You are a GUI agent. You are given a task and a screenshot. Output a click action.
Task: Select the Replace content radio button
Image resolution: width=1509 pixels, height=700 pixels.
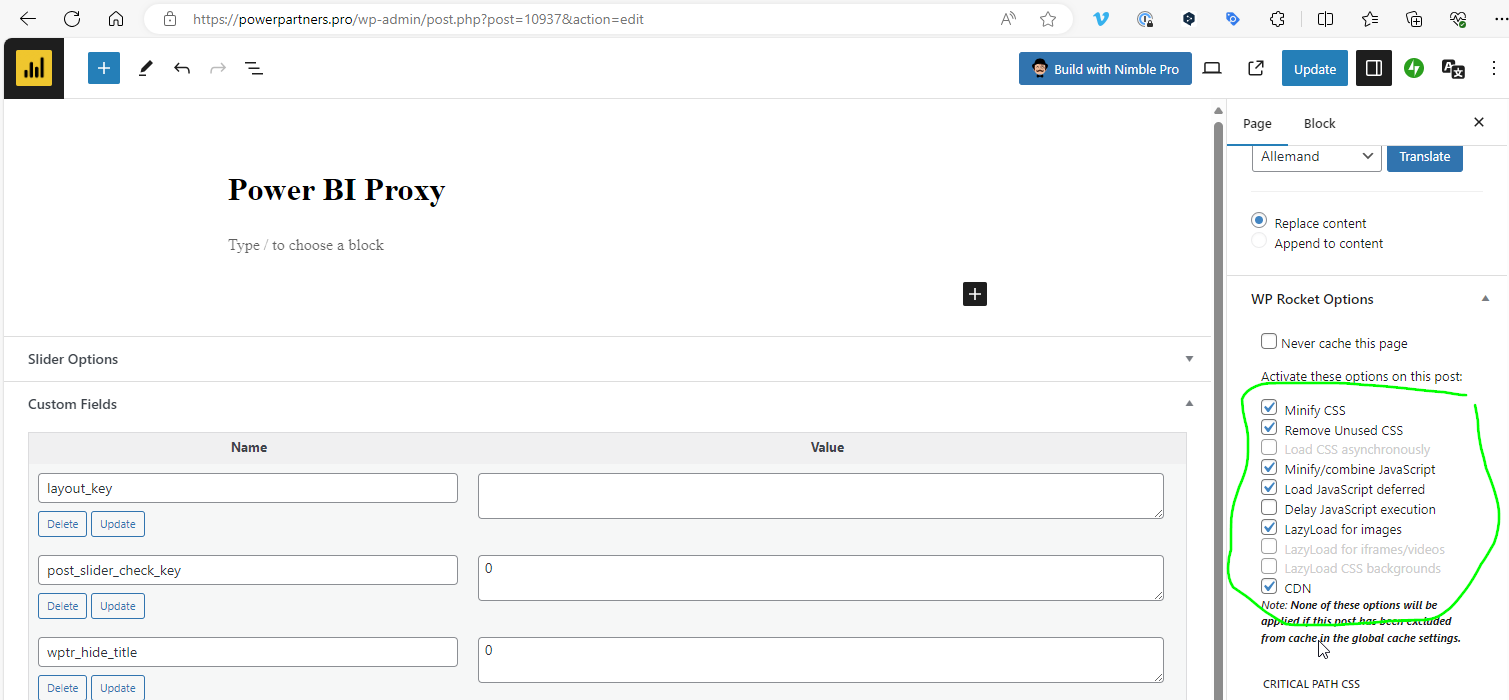coord(1259,221)
